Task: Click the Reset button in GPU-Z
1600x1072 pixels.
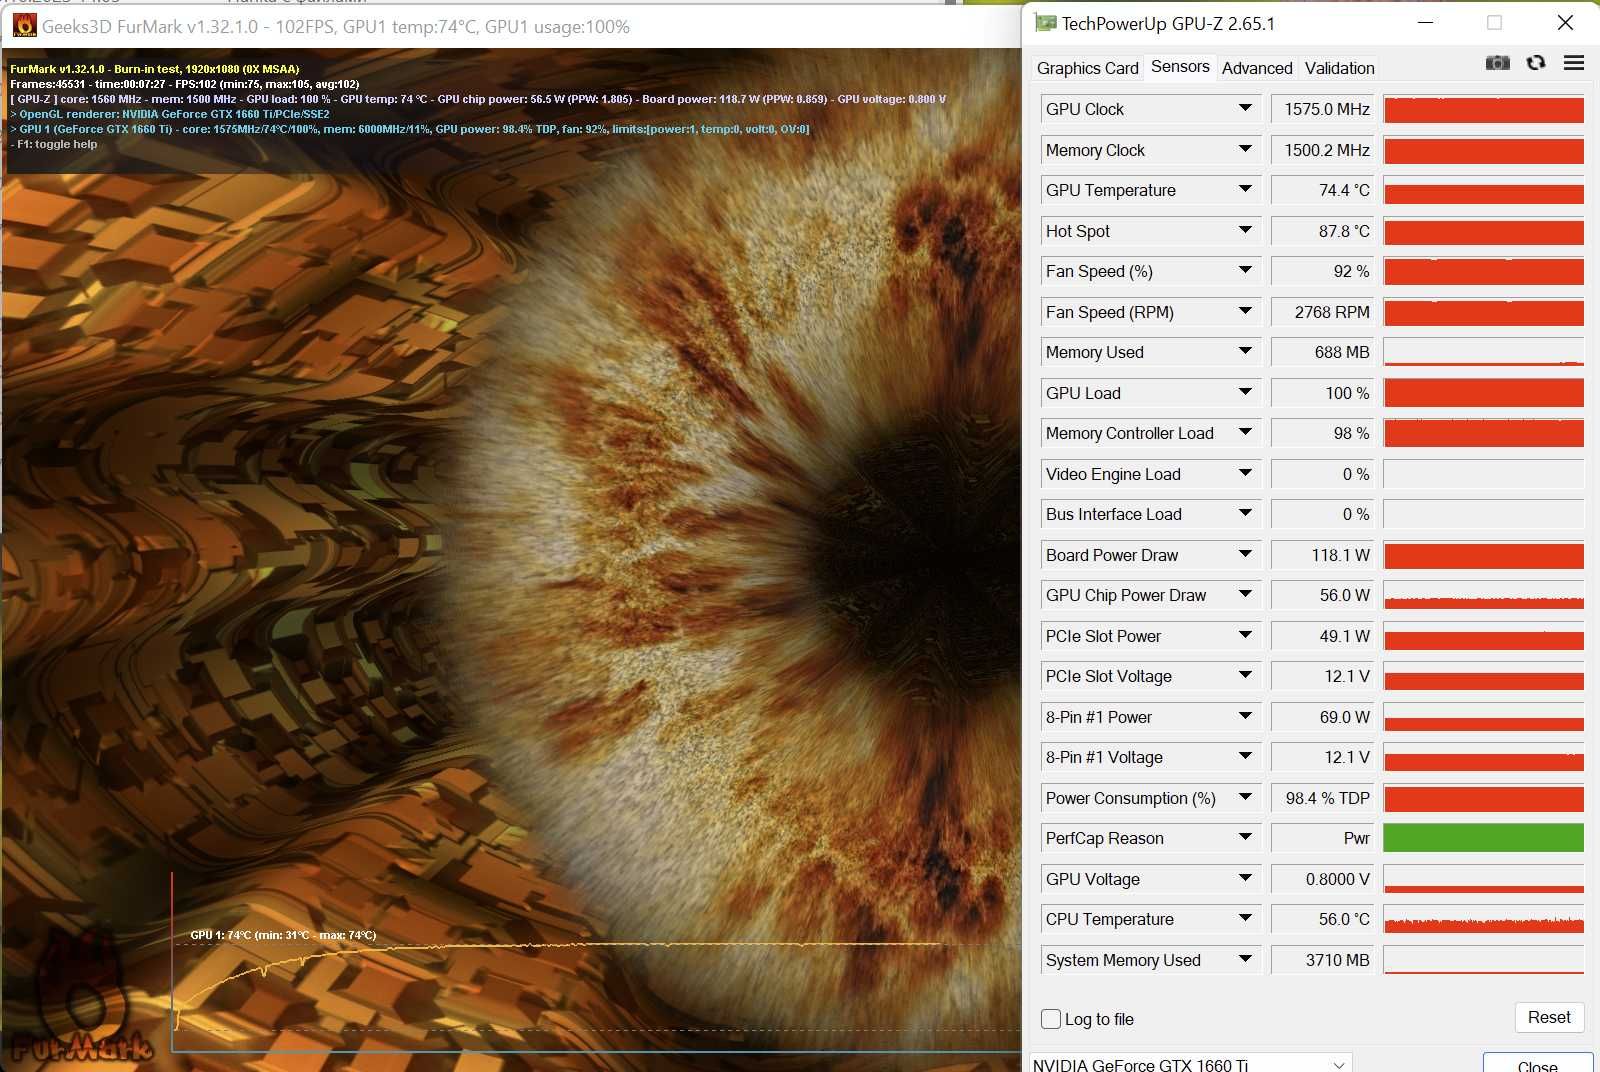Action: pyautogui.click(x=1549, y=1017)
